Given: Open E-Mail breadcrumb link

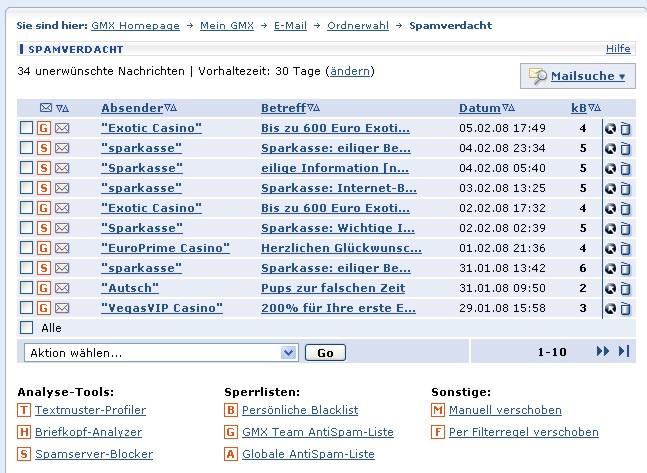Looking at the screenshot, I should coord(290,26).
